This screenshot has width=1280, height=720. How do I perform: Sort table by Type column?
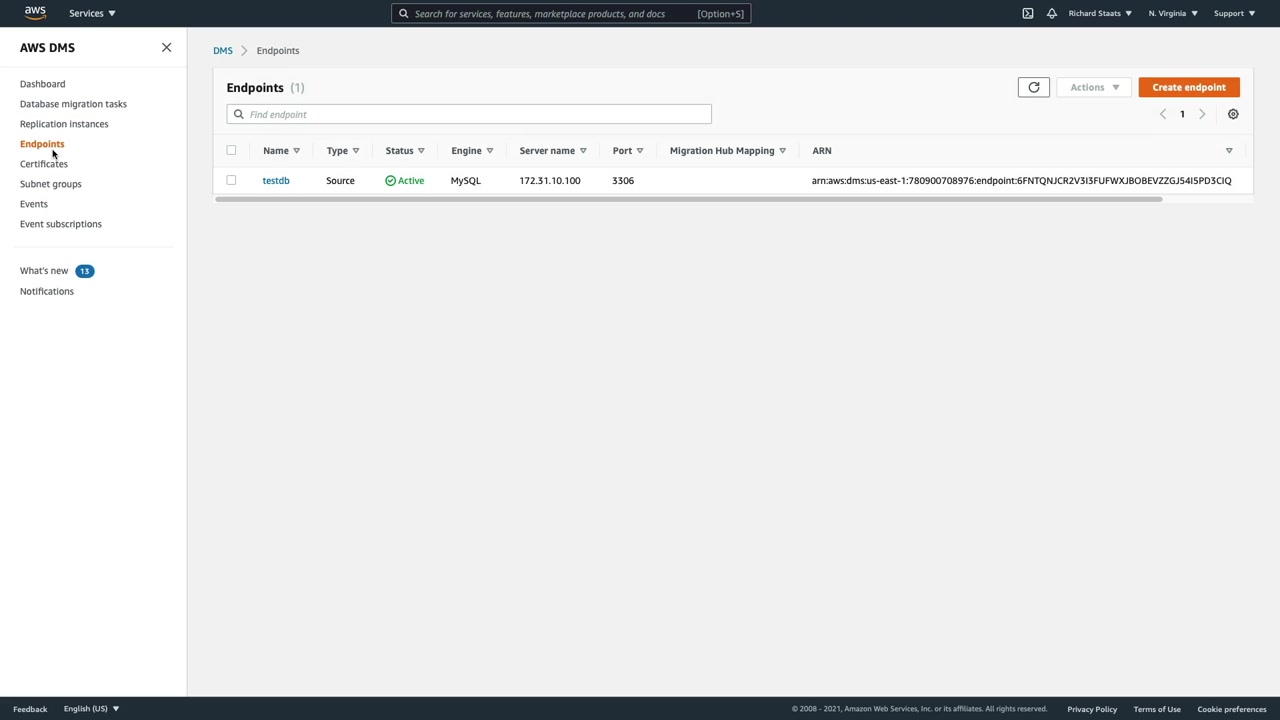tap(343, 150)
